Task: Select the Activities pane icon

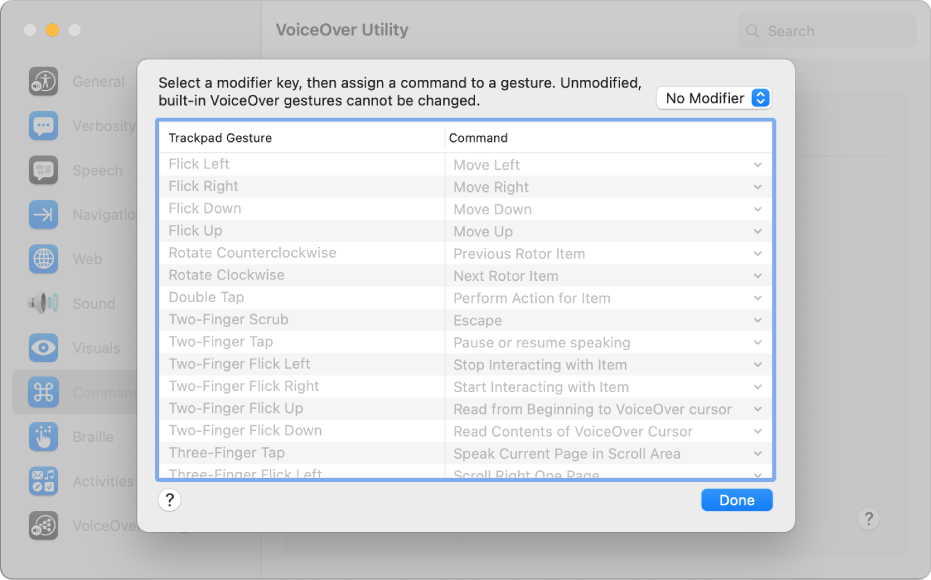Action: (x=43, y=481)
